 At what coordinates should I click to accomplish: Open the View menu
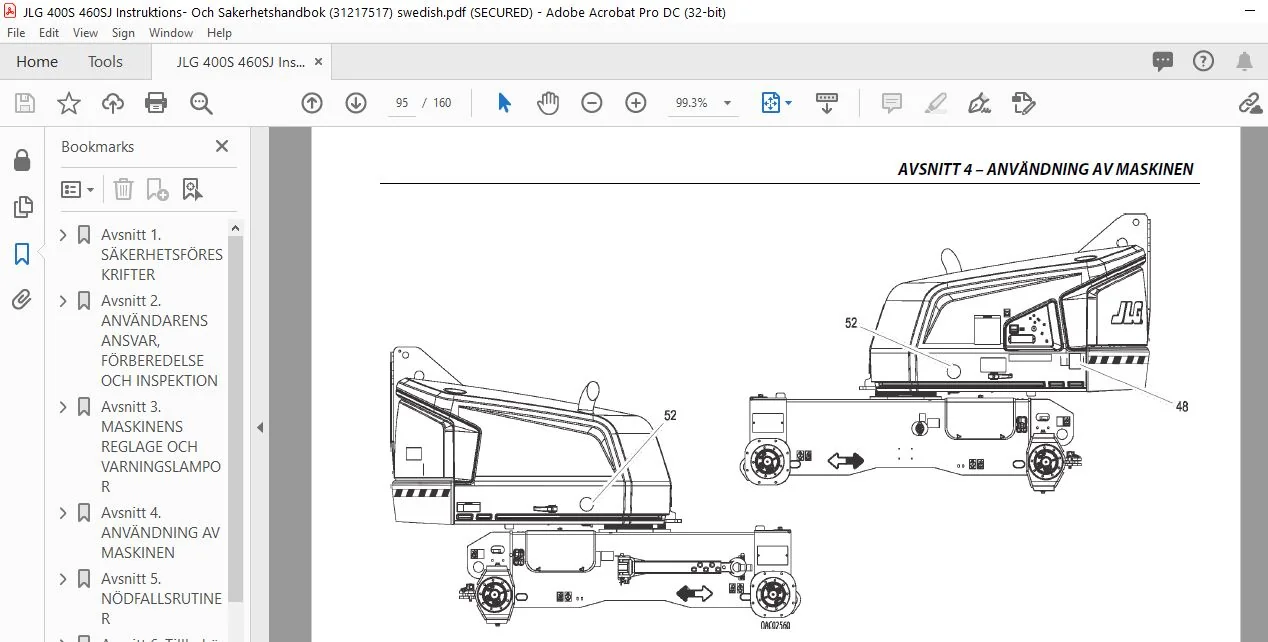[85, 33]
